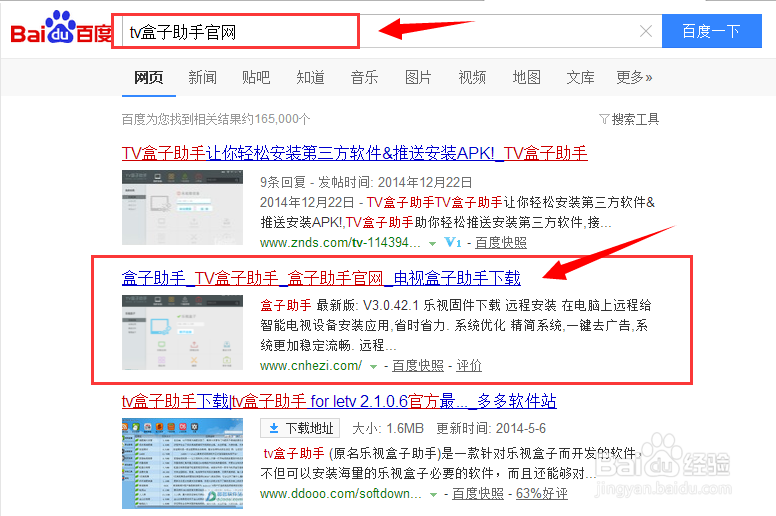
Task: Open 百度快照 for the znds.com result
Action: [501, 242]
